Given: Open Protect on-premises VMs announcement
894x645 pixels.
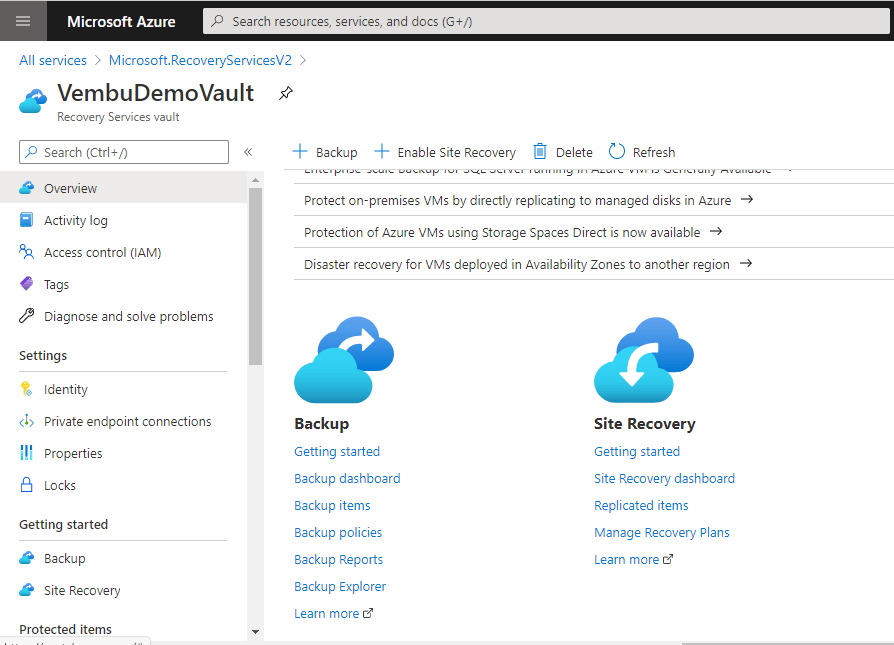Looking at the screenshot, I should (x=517, y=201).
